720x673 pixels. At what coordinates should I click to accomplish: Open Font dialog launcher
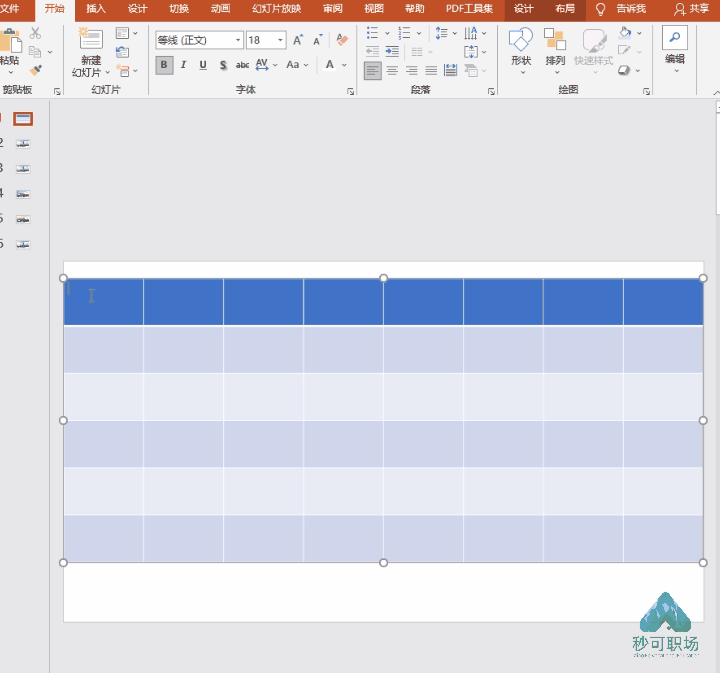(x=351, y=91)
